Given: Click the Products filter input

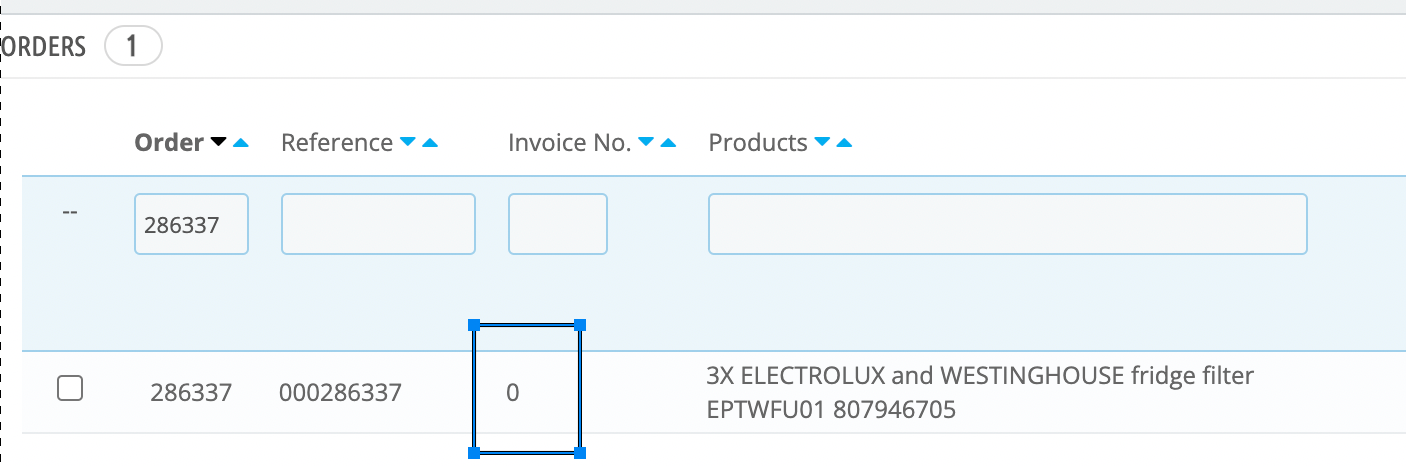Looking at the screenshot, I should tap(1007, 224).
